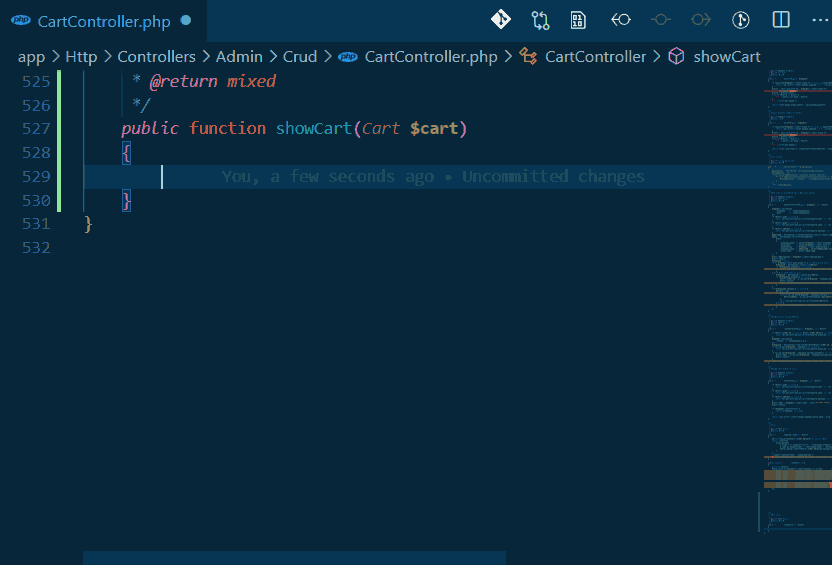Open CartController.php breadcrumb file entry
The width and height of the screenshot is (832, 565).
[431, 57]
